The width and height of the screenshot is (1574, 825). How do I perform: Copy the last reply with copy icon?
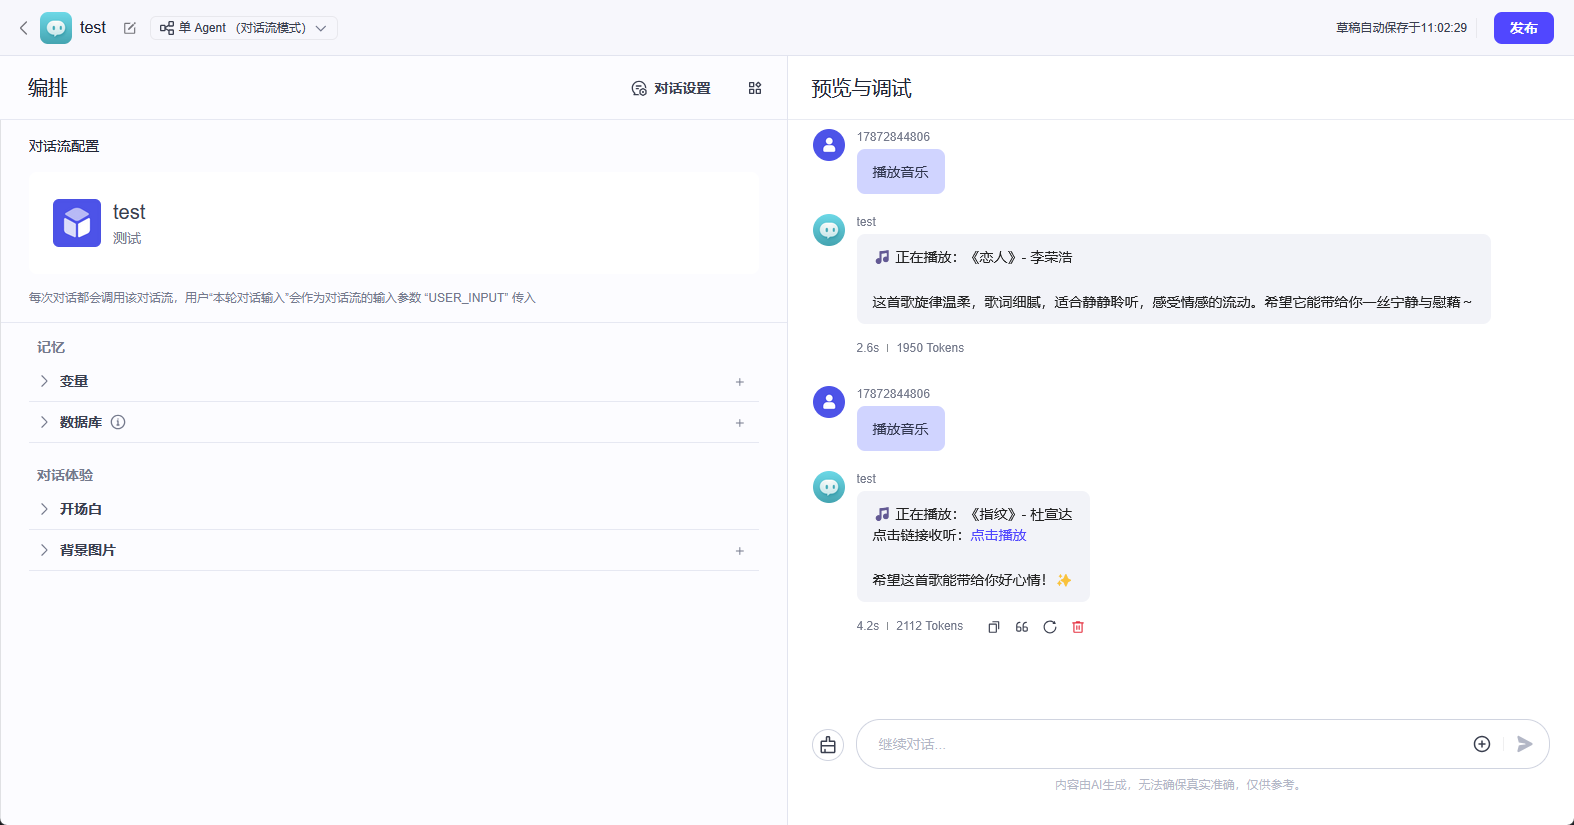tap(994, 627)
